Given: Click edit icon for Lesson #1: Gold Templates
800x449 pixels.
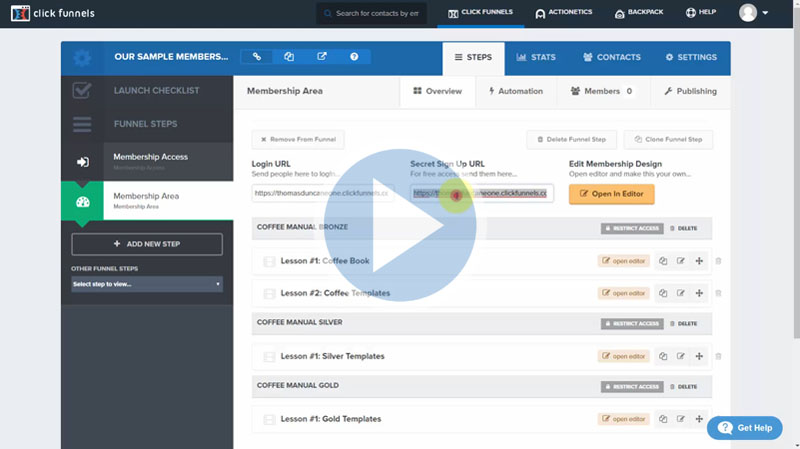Looking at the screenshot, I should pos(680,419).
